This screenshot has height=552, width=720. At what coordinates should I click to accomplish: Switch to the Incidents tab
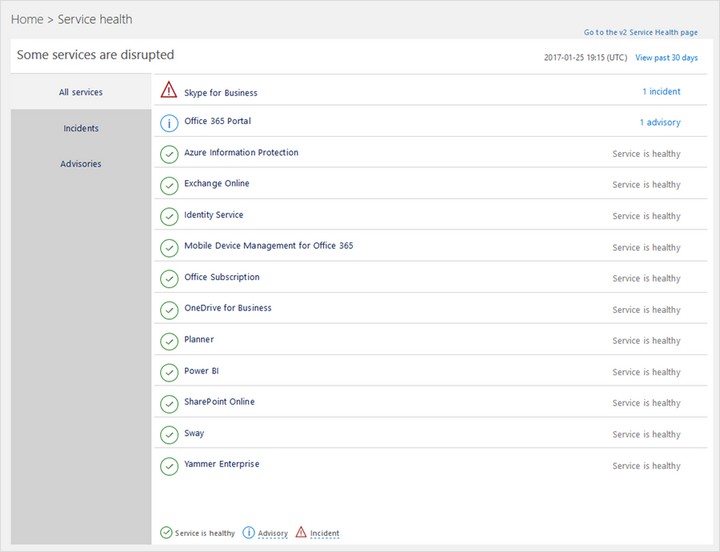point(81,128)
